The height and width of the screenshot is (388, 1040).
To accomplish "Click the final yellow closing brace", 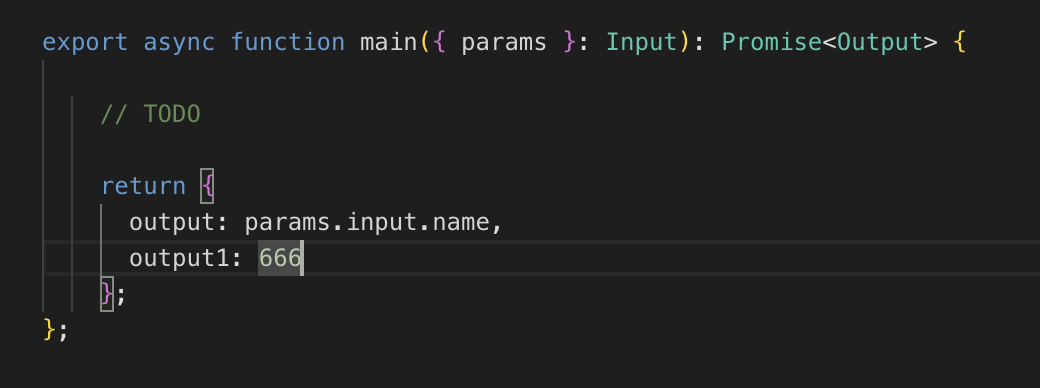I will [x=49, y=330].
